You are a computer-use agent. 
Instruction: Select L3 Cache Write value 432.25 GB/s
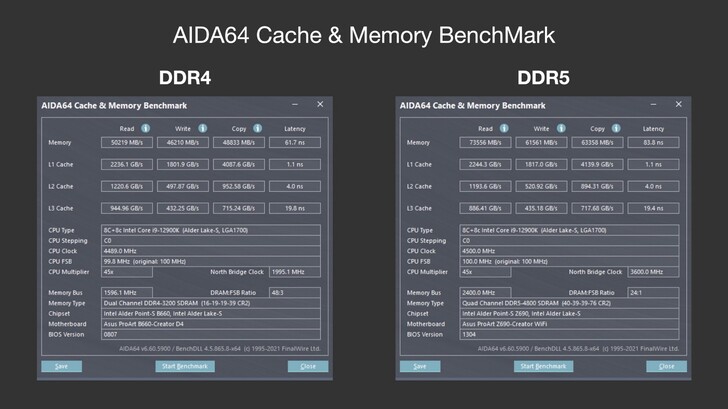point(183,208)
